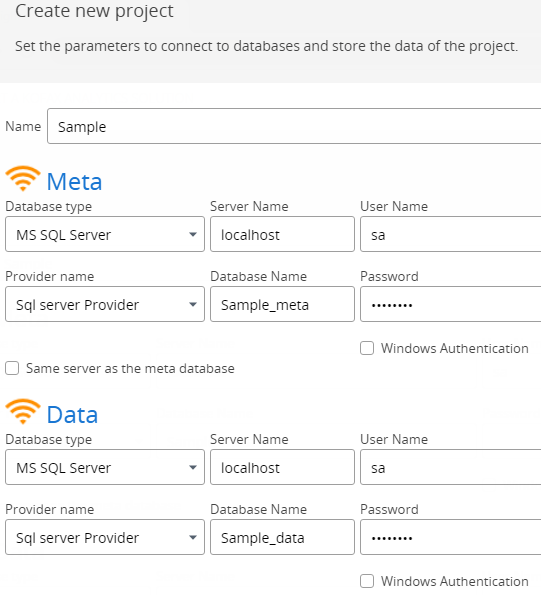Open Data Database type dropdown
Image resolution: width=541 pixels, height=595 pixels.
pos(105,467)
